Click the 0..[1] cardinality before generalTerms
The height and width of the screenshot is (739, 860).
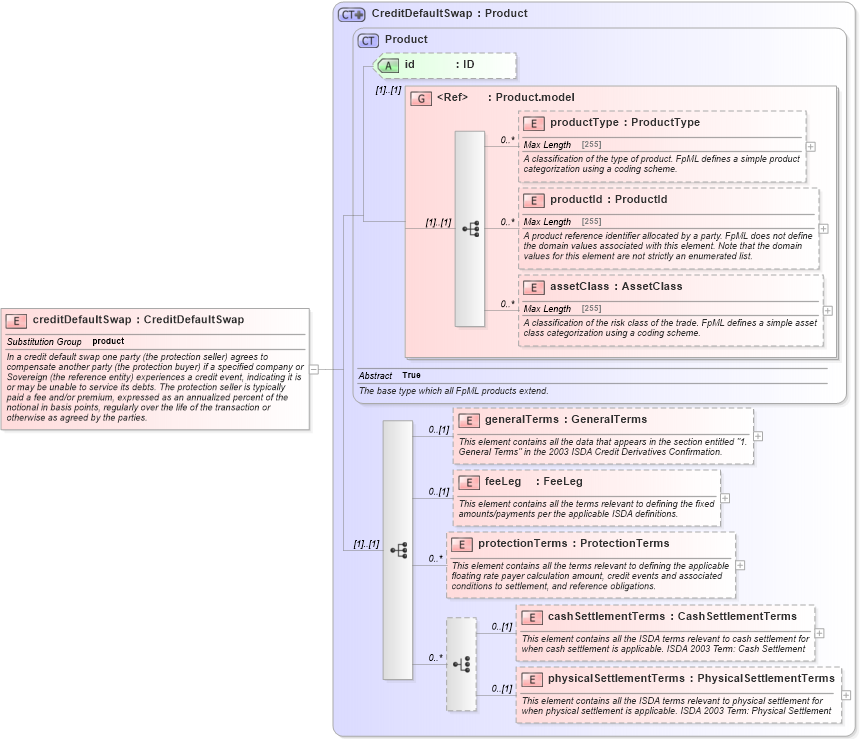[x=439, y=430]
